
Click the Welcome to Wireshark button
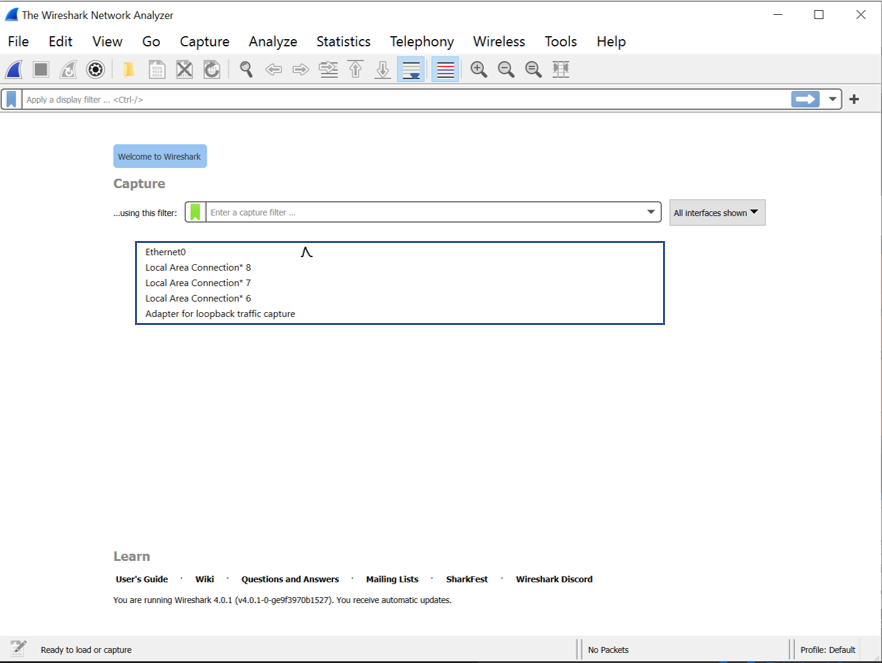pos(159,156)
